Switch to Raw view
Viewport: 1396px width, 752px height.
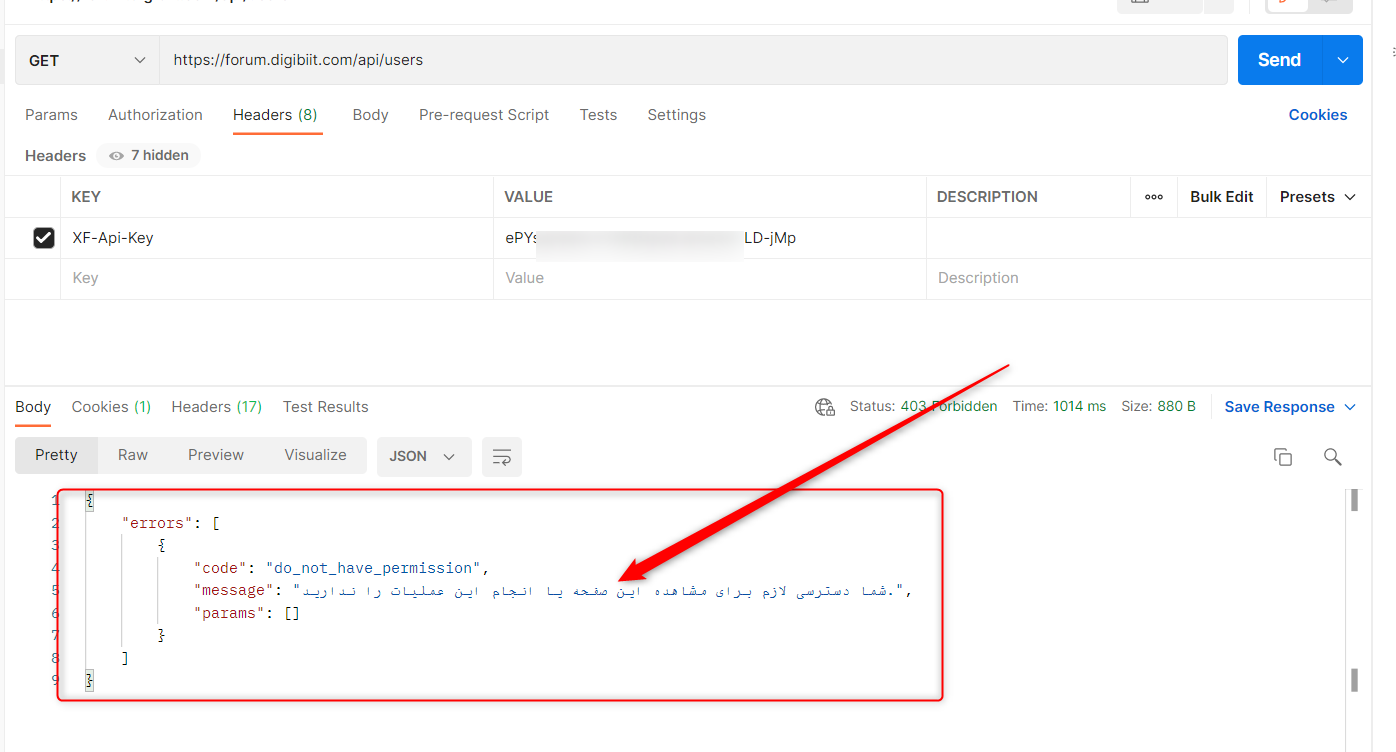point(133,455)
